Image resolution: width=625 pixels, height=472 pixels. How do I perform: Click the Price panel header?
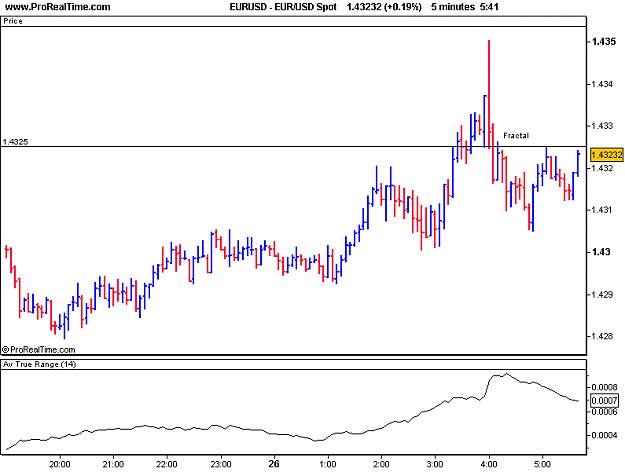pos(293,21)
